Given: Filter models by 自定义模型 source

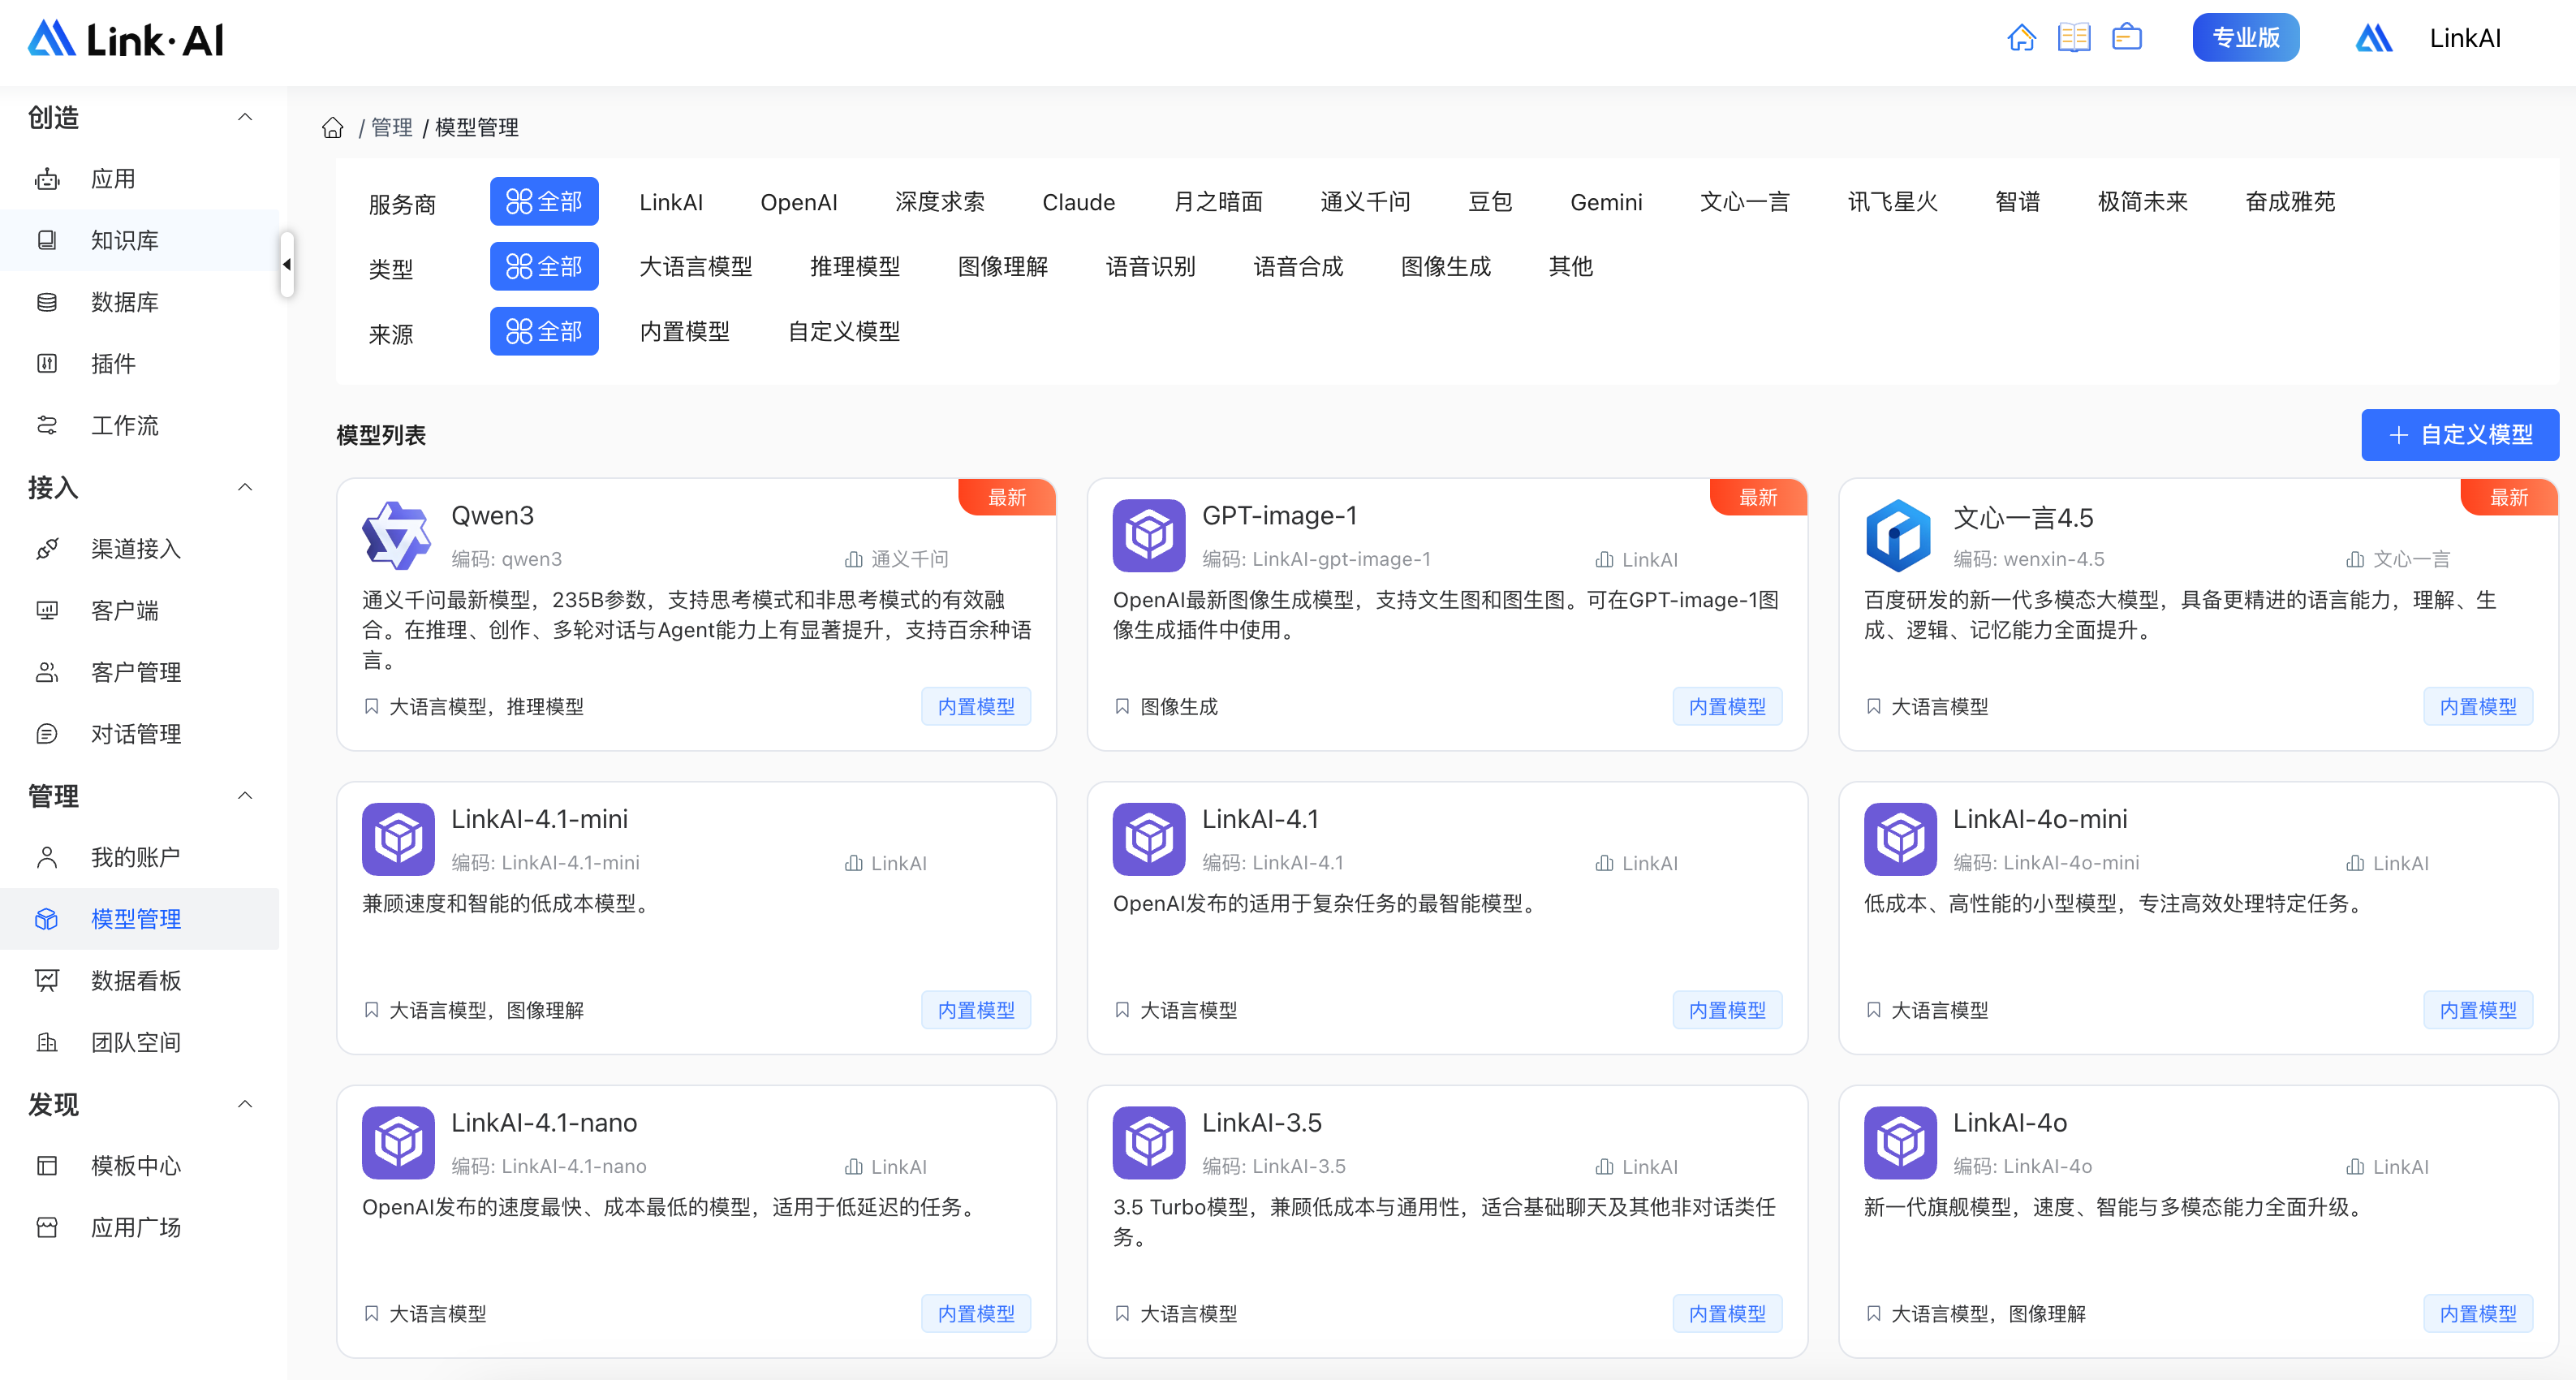Looking at the screenshot, I should pos(844,331).
